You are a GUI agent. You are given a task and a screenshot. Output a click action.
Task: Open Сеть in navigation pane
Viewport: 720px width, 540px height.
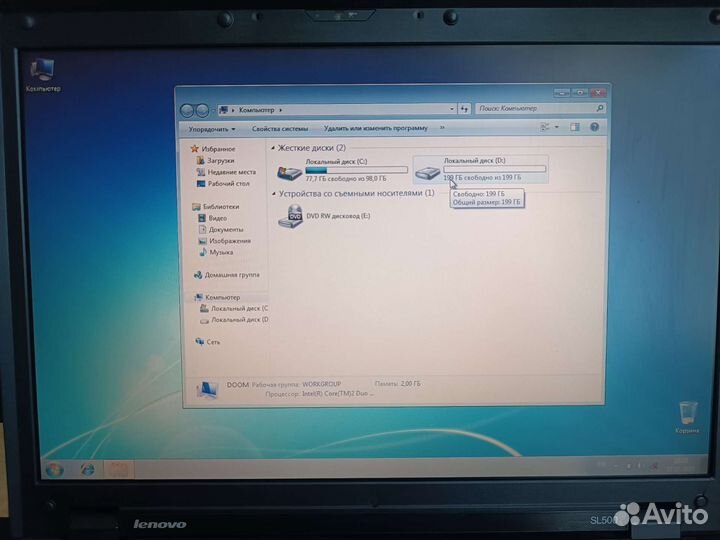(x=208, y=342)
